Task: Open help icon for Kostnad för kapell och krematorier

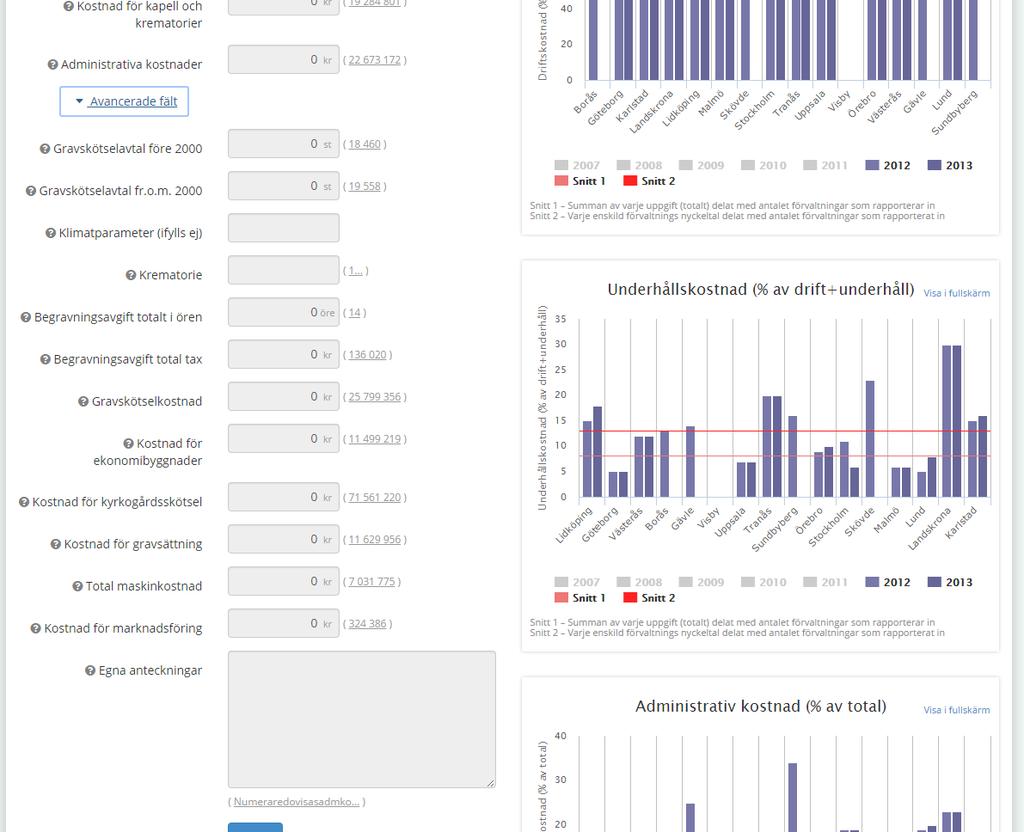Action: pyautogui.click(x=69, y=7)
